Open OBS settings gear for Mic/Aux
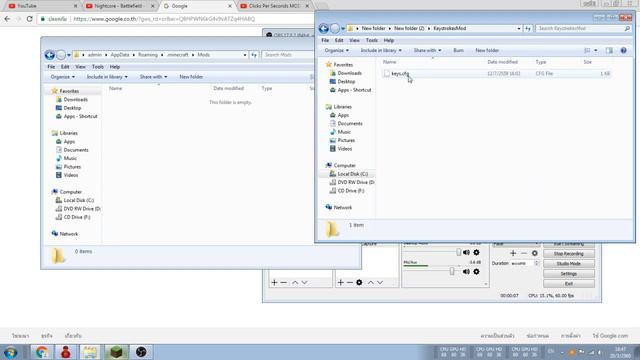 (476, 272)
